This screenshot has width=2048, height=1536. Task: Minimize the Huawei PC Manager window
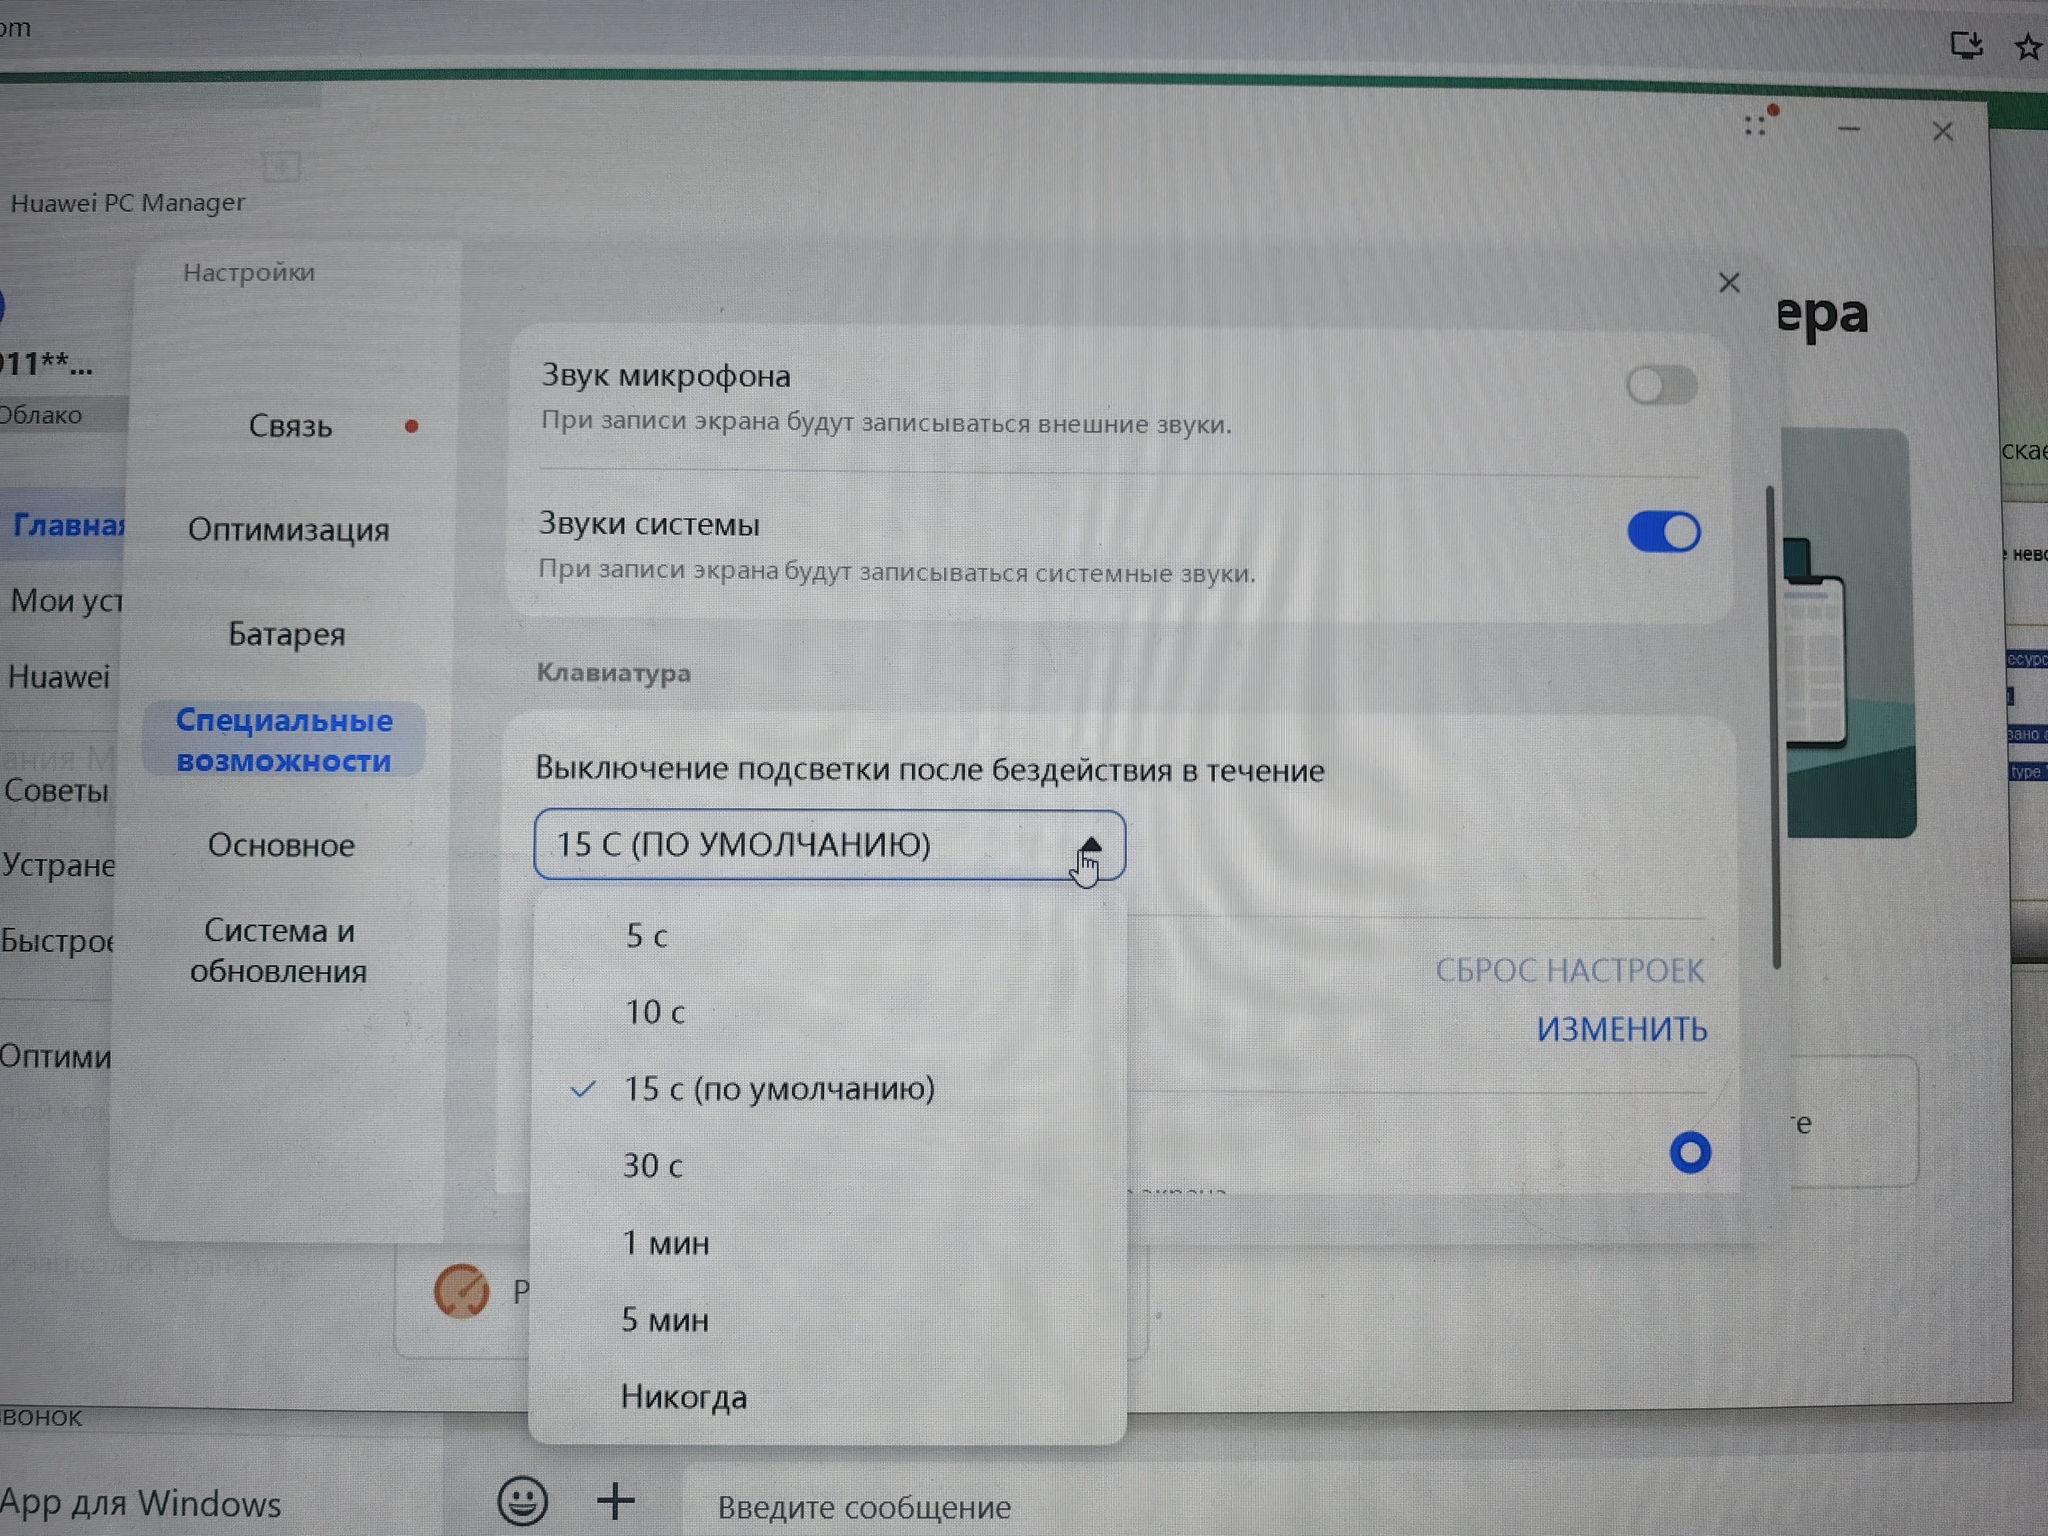(x=1849, y=129)
